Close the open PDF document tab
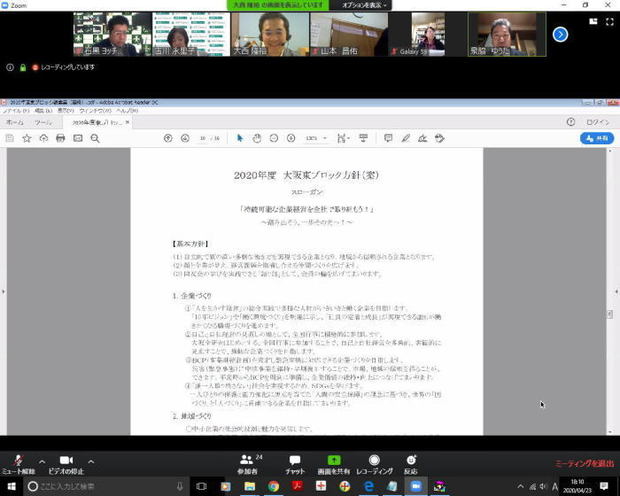 pyautogui.click(x=127, y=122)
